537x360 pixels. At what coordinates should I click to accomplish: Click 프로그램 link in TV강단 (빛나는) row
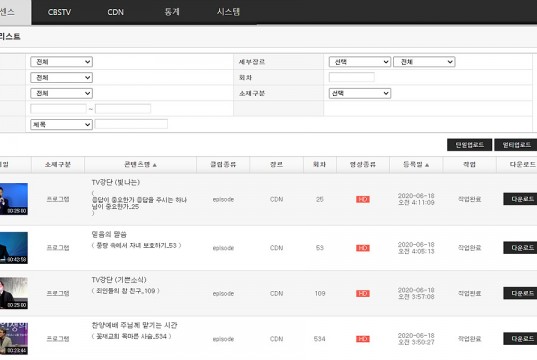click(58, 199)
